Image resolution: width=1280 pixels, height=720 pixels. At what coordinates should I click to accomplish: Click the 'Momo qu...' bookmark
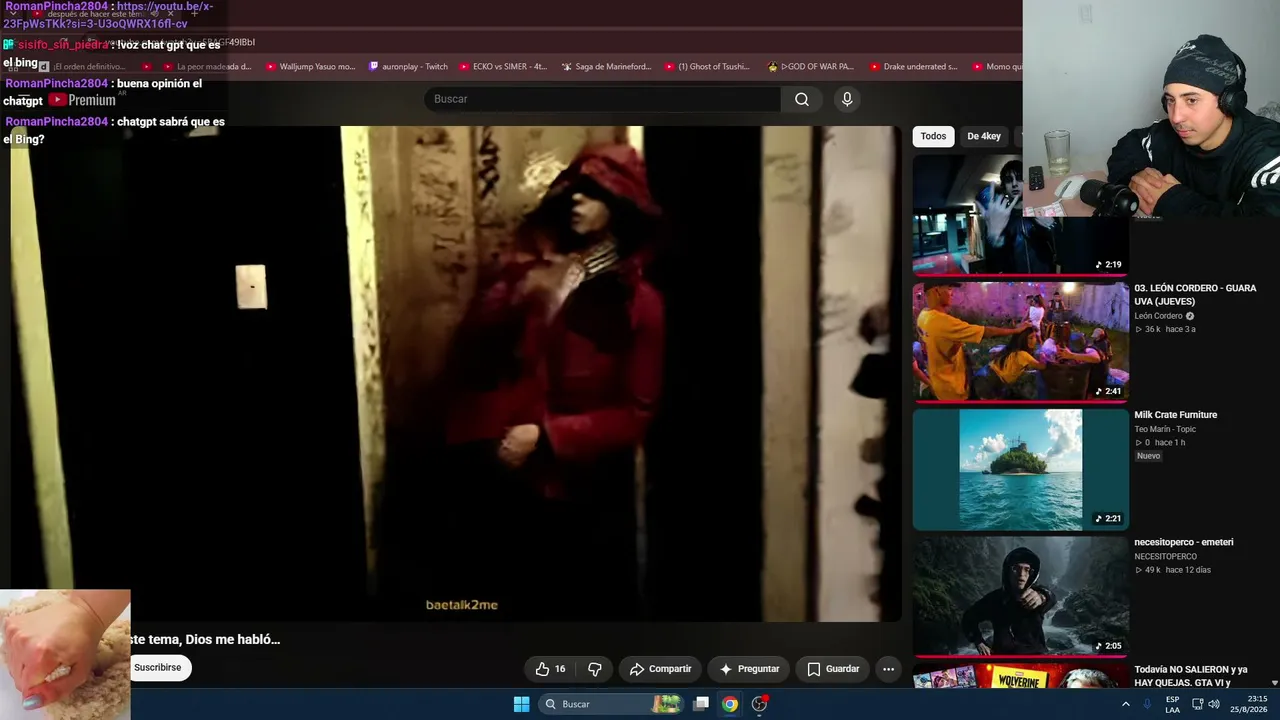996,67
